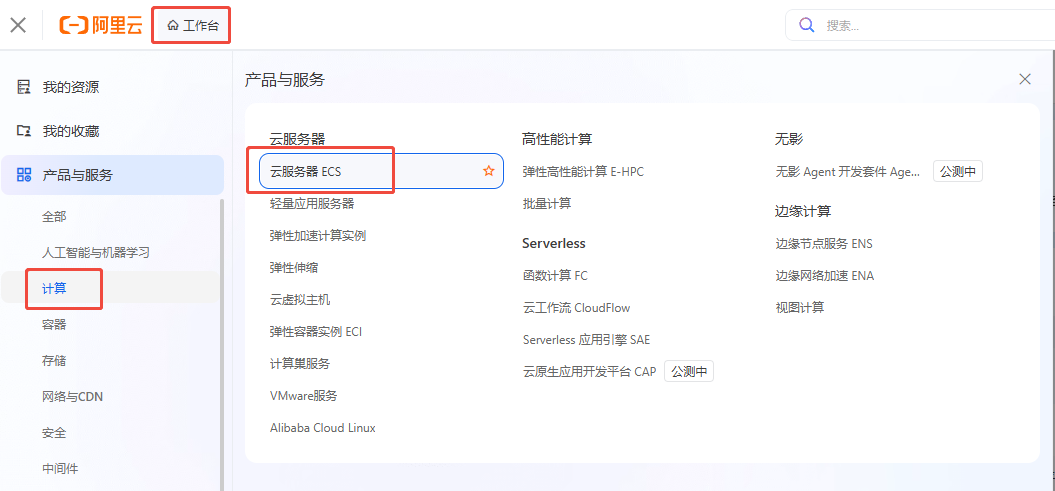Image resolution: width=1055 pixels, height=491 pixels.
Task: Click the magnifier icon in search bar
Action: pyautogui.click(x=807, y=26)
